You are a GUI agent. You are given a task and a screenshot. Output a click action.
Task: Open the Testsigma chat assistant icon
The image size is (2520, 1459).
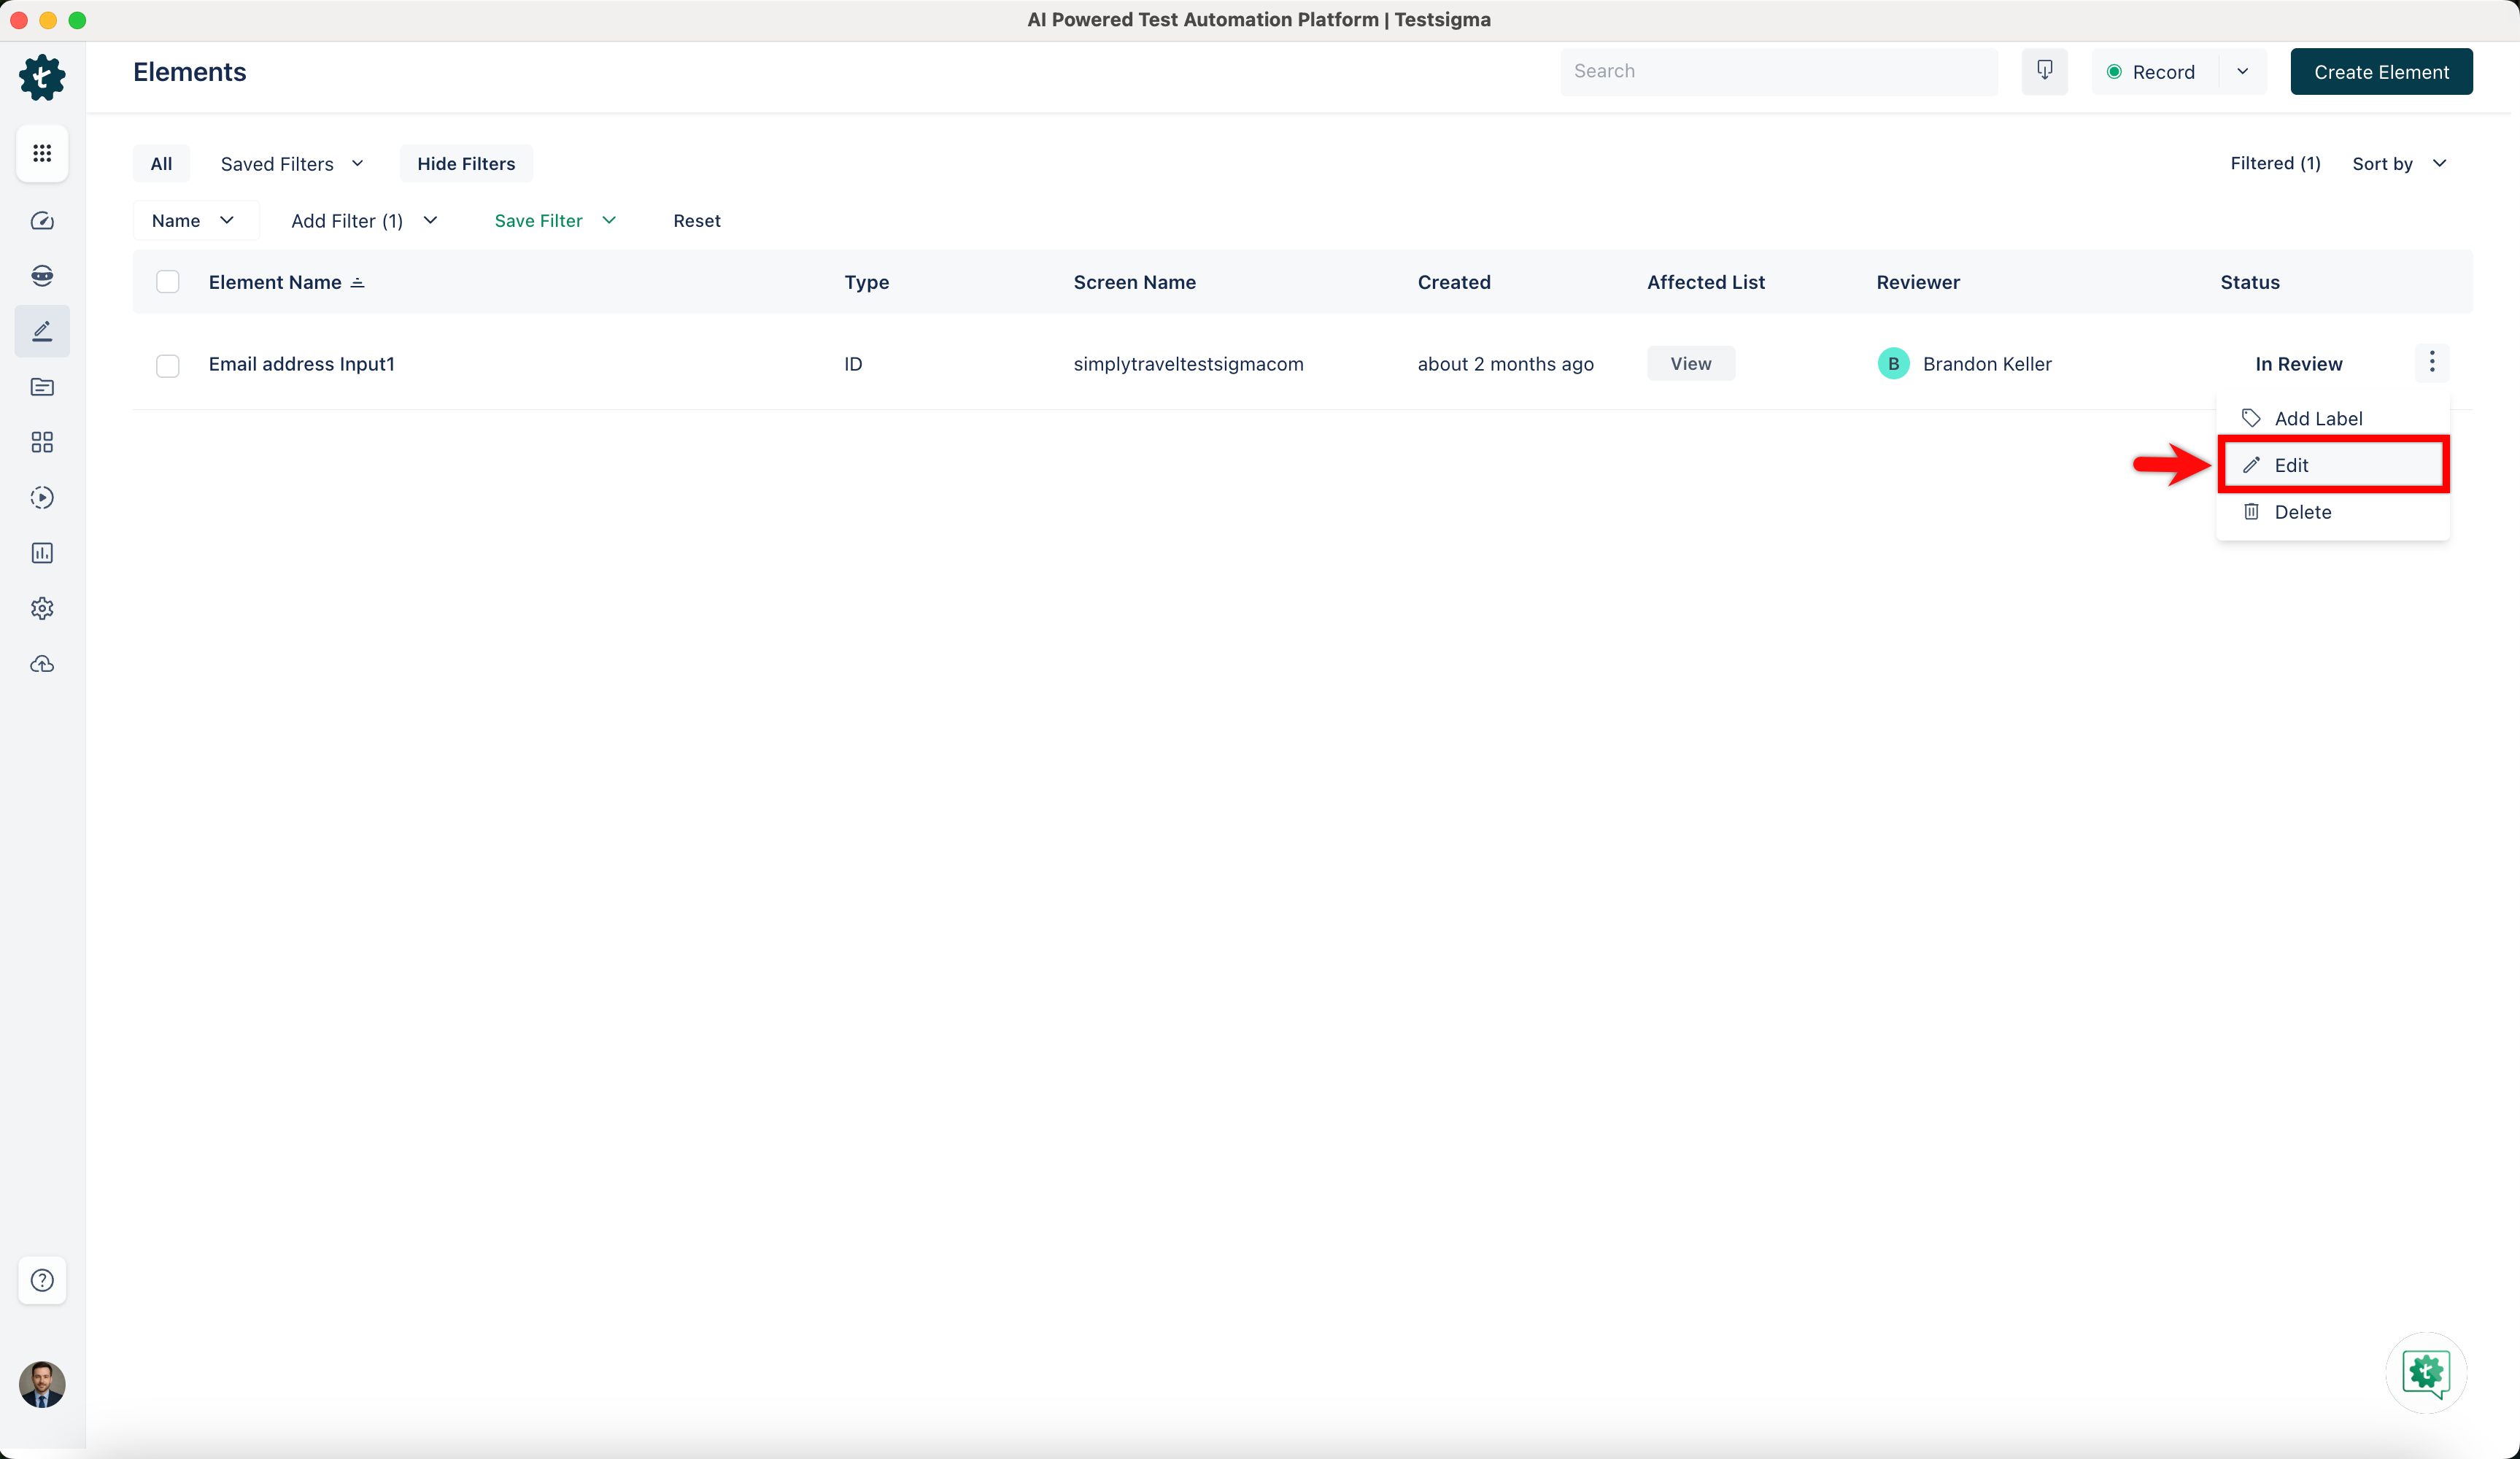click(x=2426, y=1372)
